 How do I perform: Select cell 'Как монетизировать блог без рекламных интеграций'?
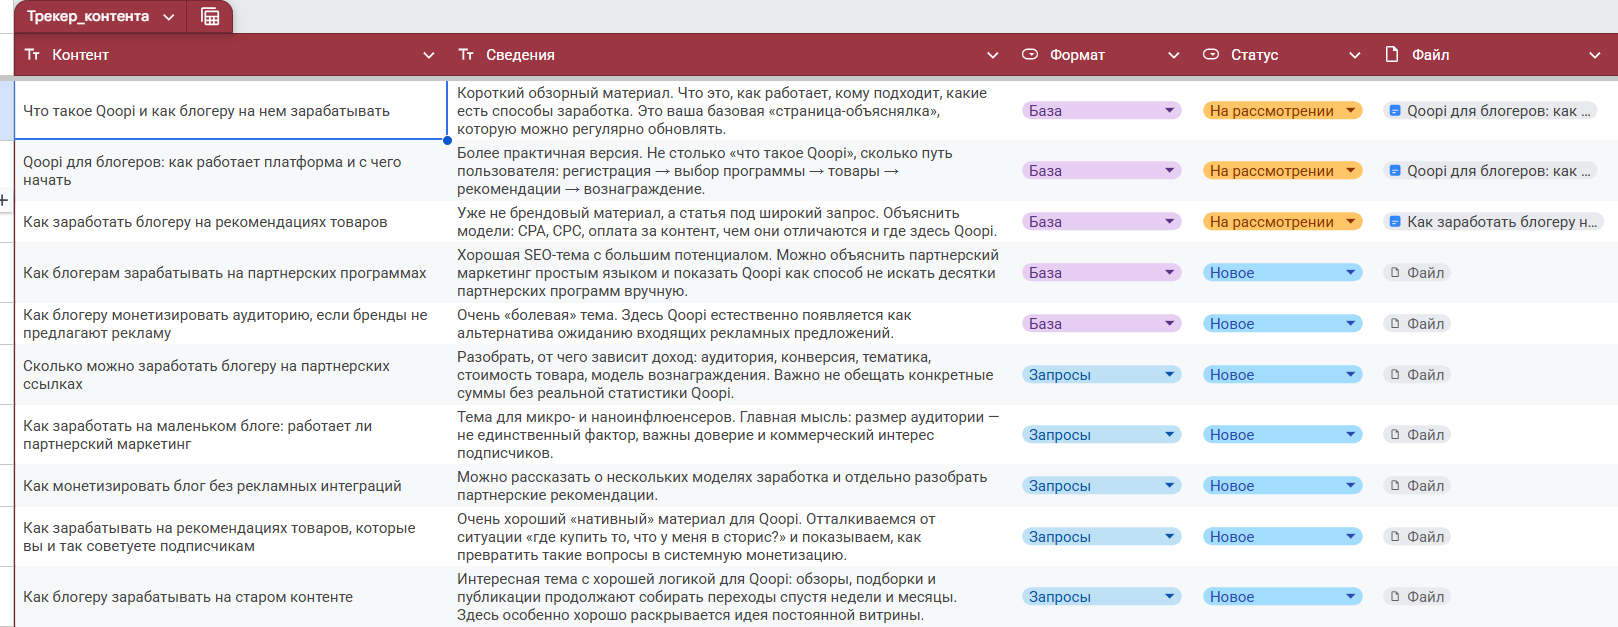click(x=231, y=486)
